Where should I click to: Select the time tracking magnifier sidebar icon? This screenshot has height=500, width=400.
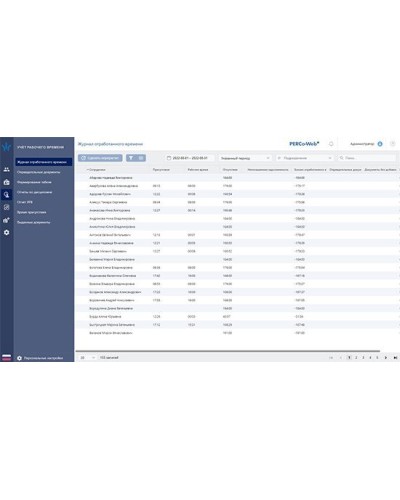pyautogui.click(x=6, y=195)
